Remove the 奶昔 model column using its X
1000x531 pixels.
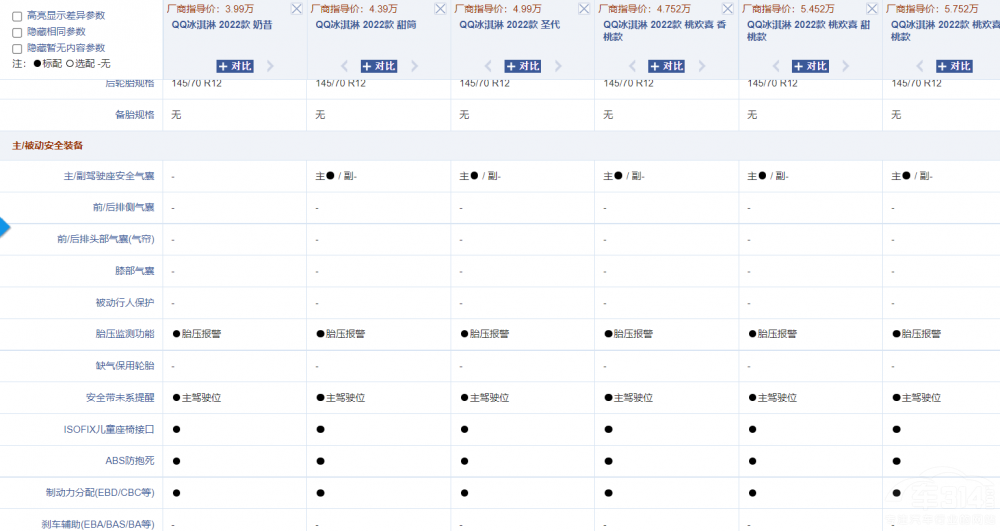(296, 8)
